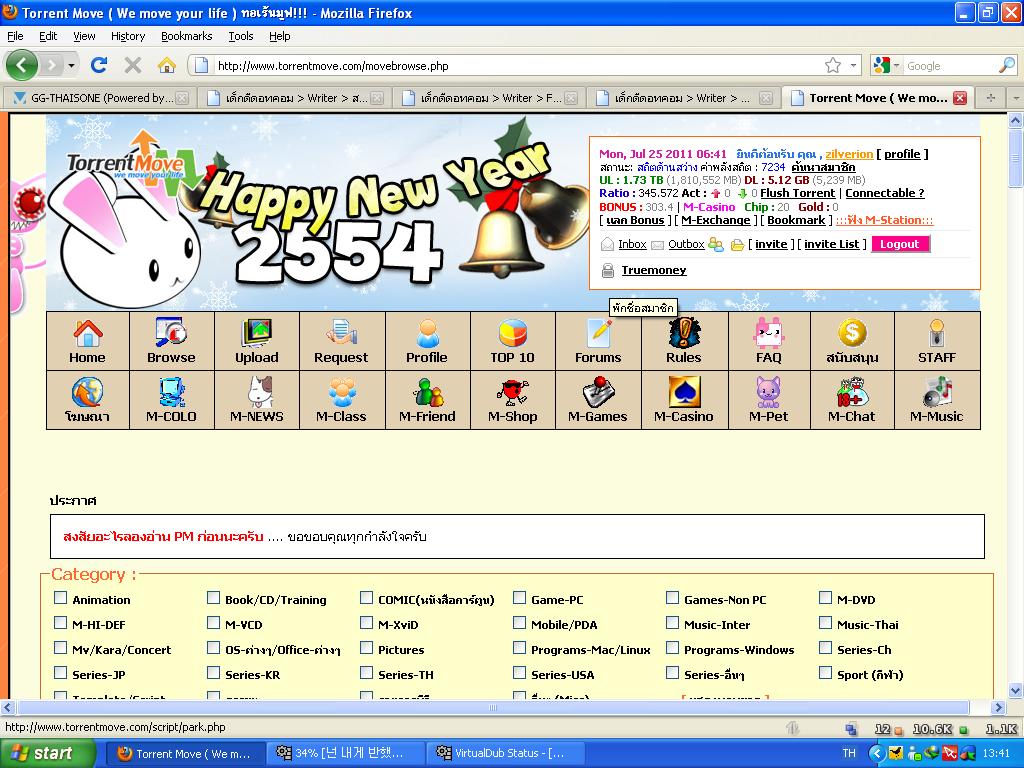Select the Series-KR category checkbox

(213, 673)
